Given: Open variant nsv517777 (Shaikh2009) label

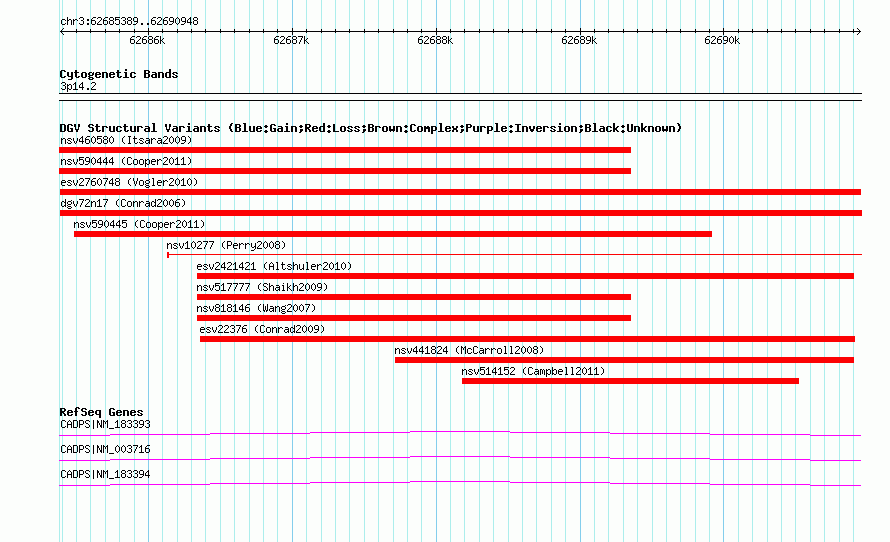Looking at the screenshot, I should [x=262, y=287].
